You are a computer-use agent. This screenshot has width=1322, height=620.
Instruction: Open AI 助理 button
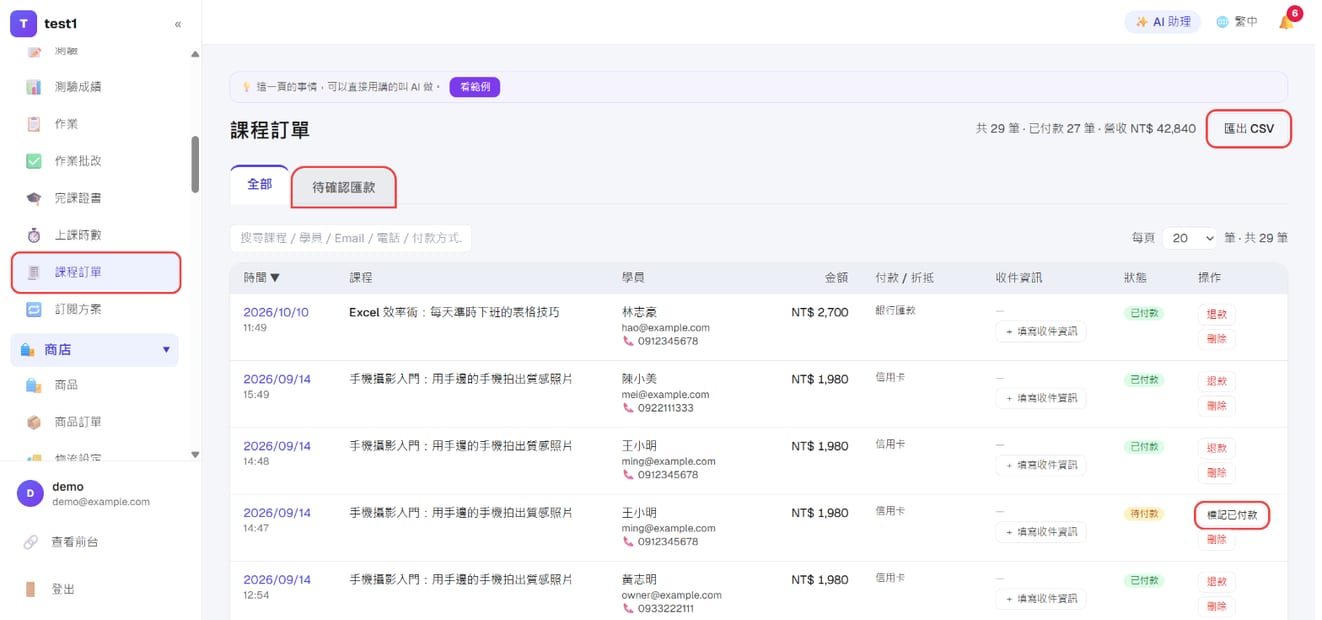tap(1164, 22)
